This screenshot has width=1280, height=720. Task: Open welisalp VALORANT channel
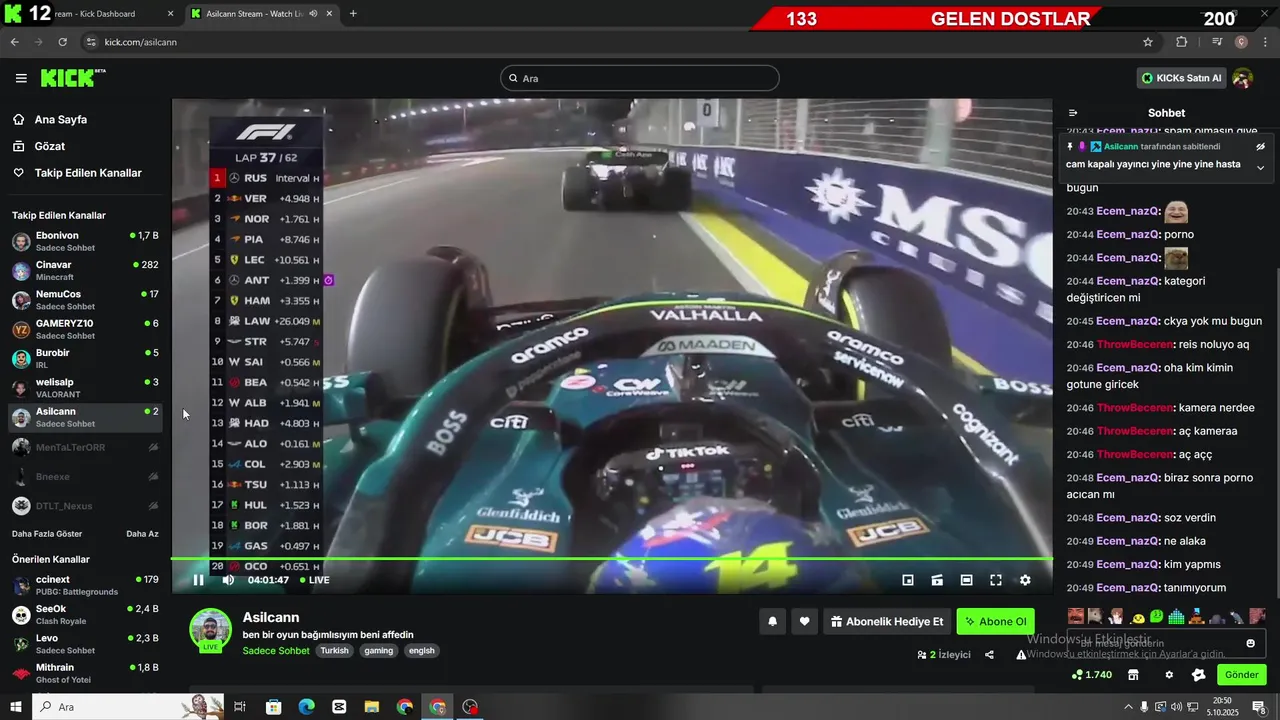tap(85, 388)
